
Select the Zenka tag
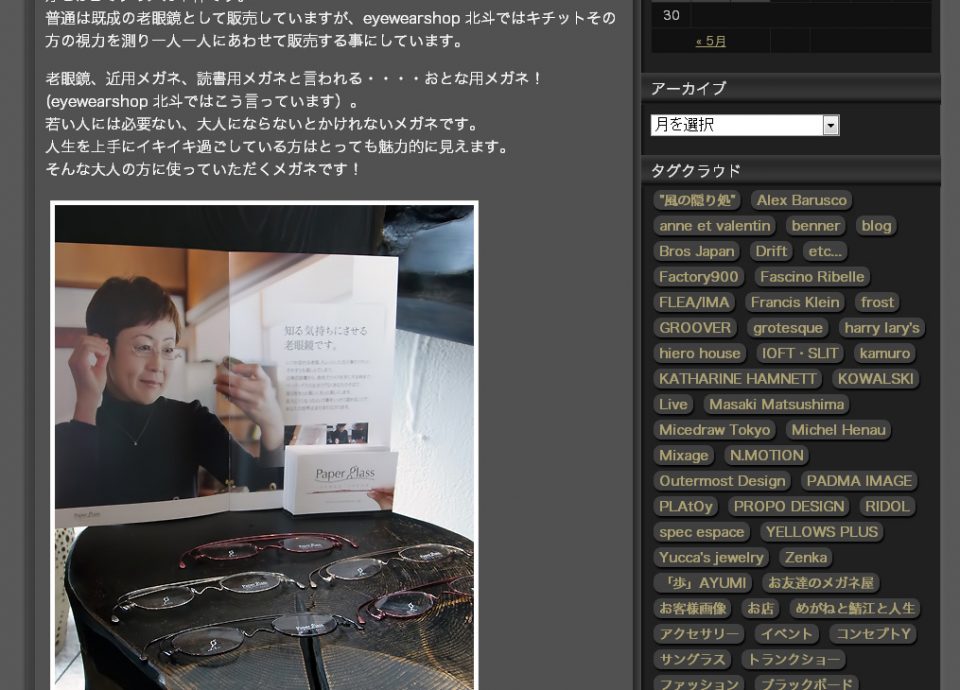[806, 558]
